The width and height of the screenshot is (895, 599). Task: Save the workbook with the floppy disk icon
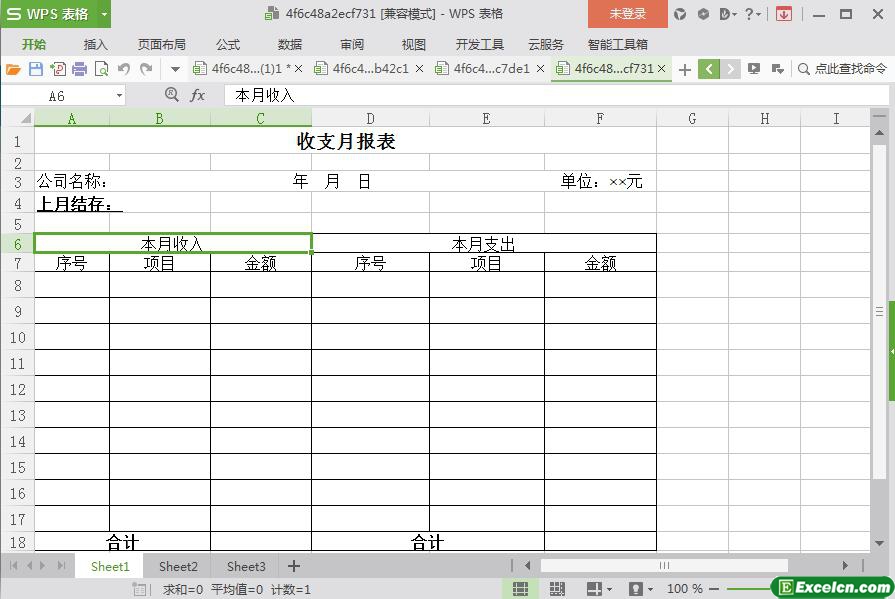pos(35,69)
